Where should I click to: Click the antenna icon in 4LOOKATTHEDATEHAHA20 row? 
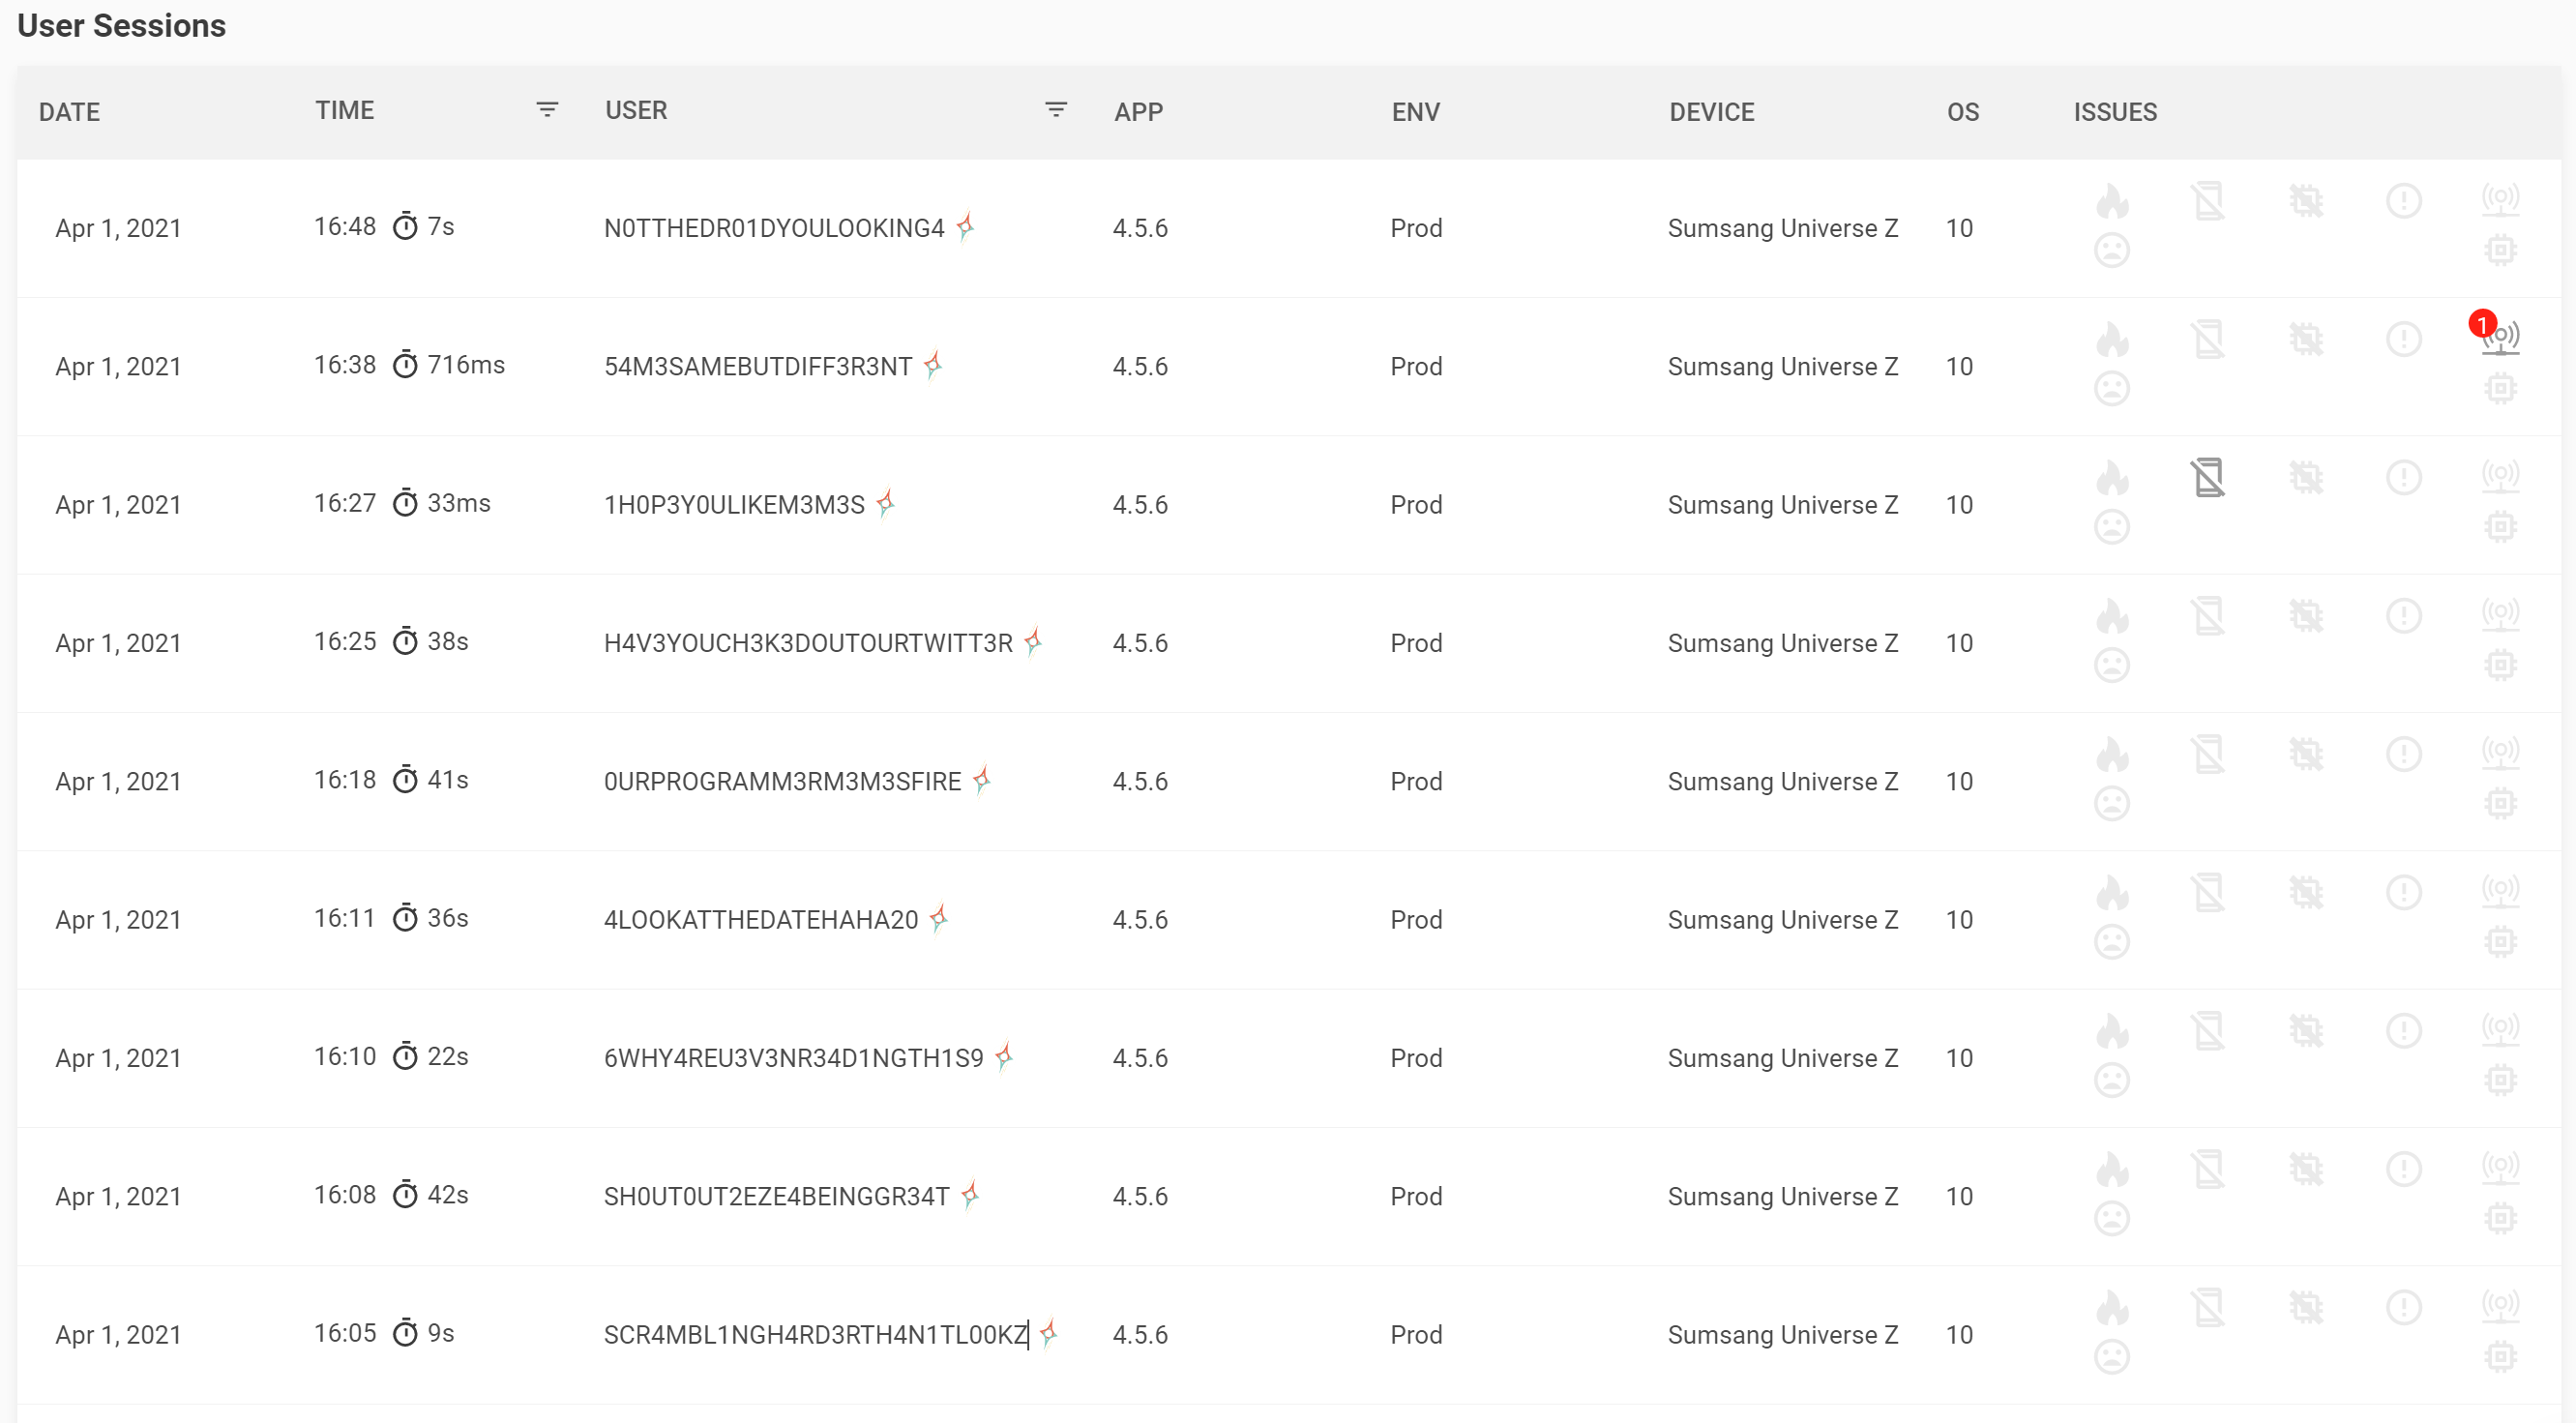2500,891
